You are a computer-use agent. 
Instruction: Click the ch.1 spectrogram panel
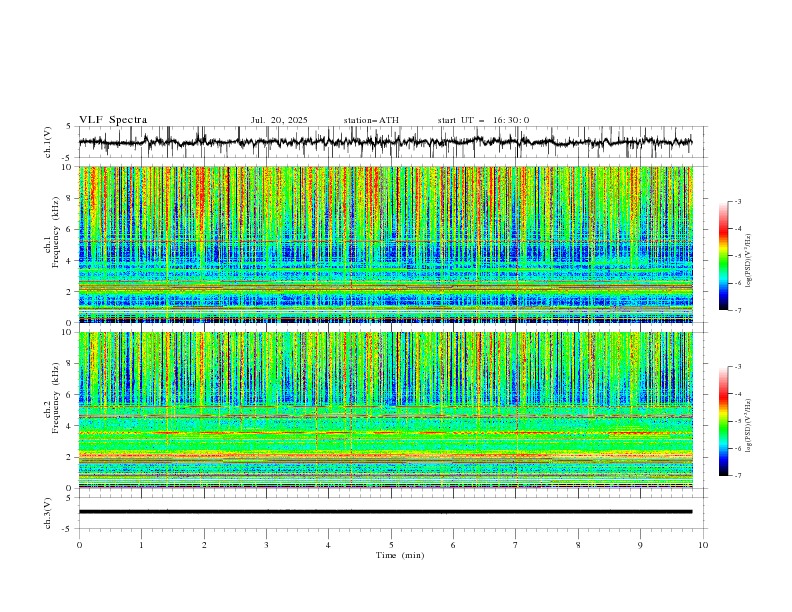tap(386, 244)
